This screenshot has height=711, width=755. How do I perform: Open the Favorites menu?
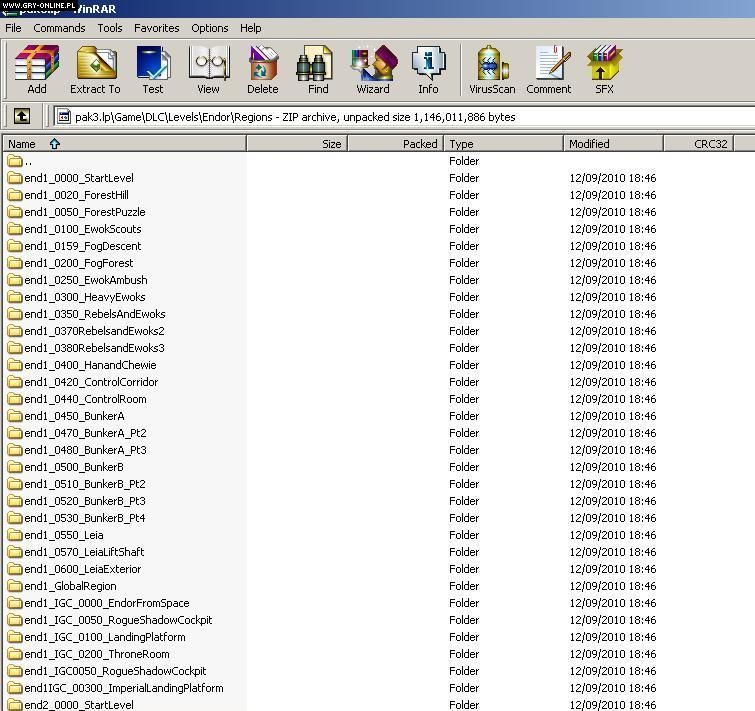click(157, 28)
